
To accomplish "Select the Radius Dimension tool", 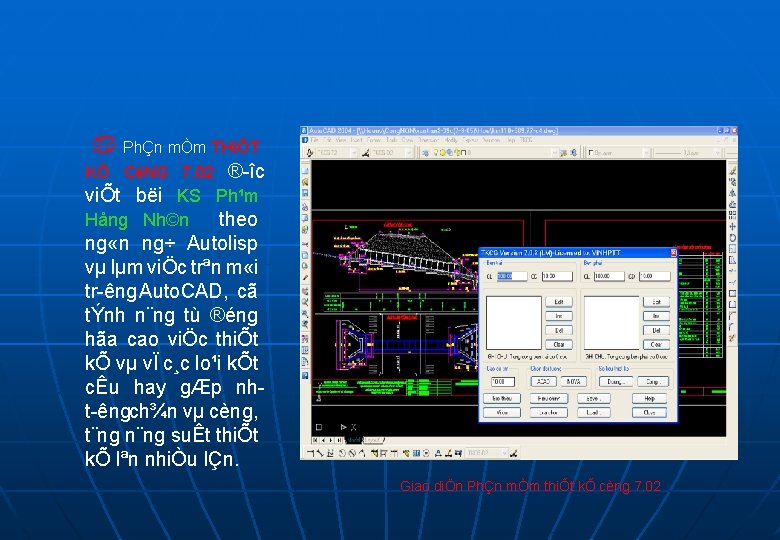I will point(342,453).
